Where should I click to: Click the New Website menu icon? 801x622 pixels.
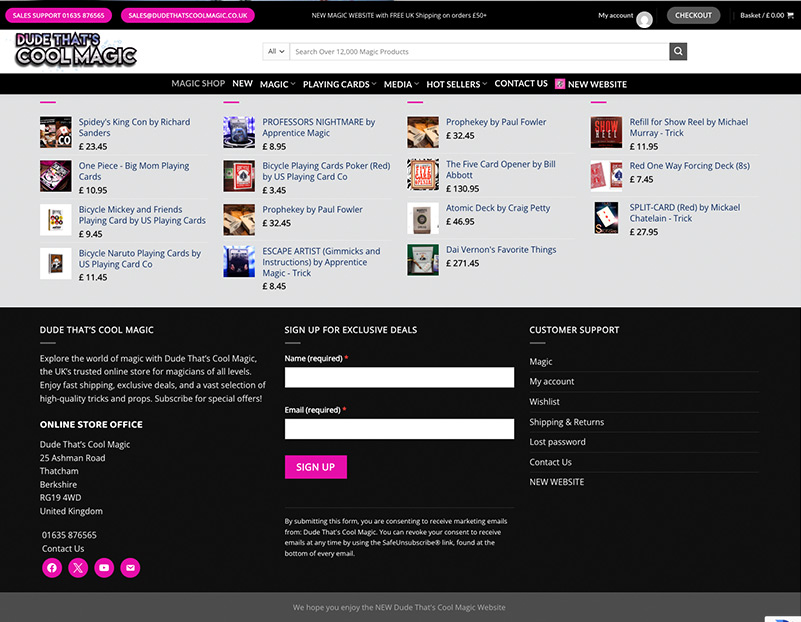560,84
